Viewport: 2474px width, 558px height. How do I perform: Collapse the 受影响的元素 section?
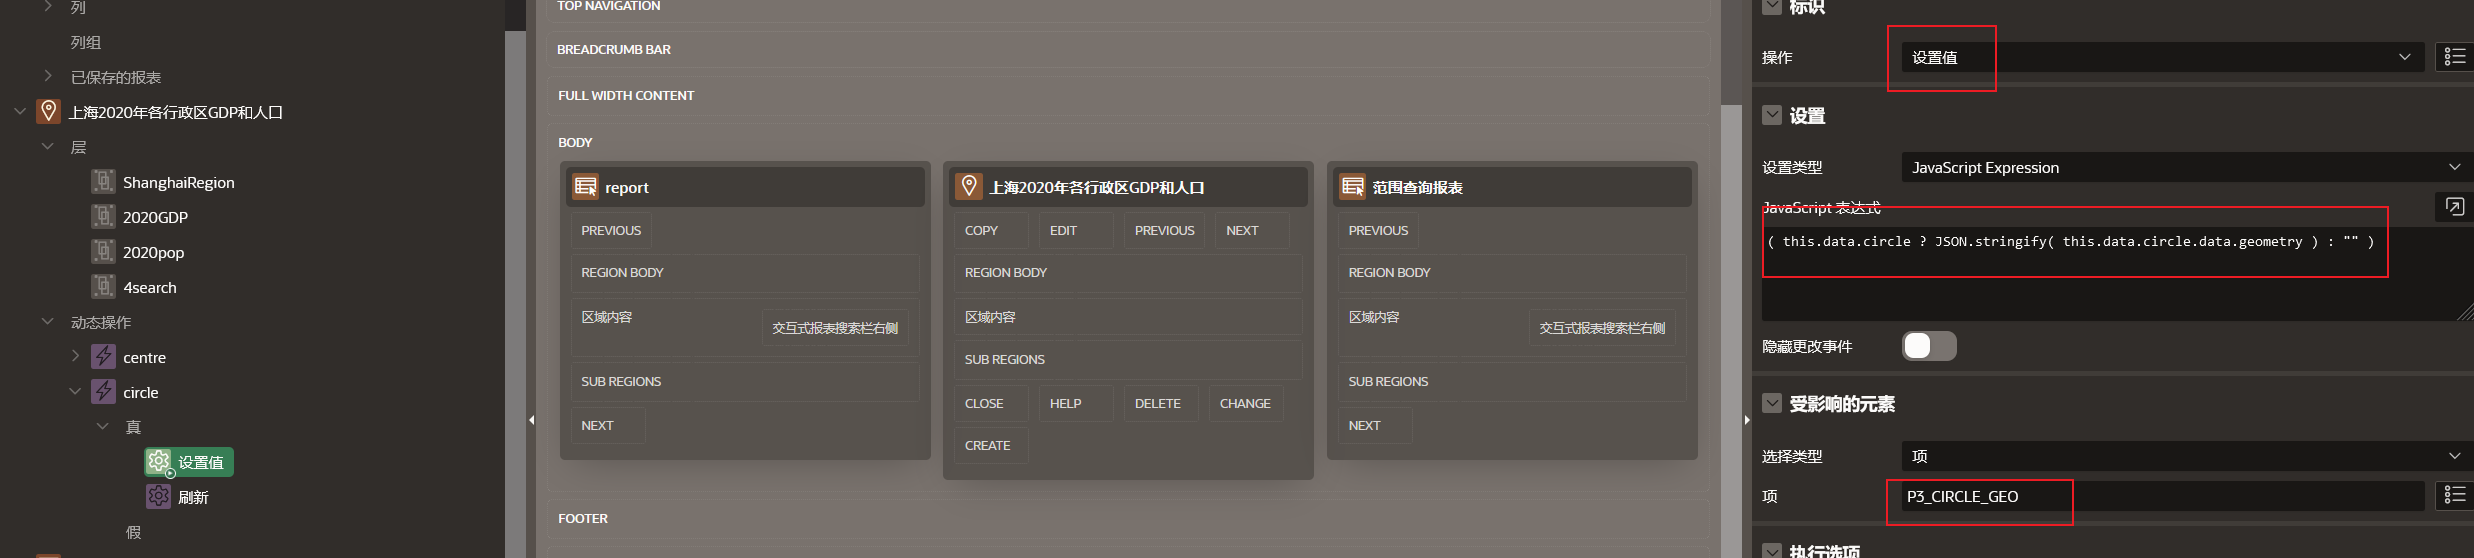click(1772, 403)
